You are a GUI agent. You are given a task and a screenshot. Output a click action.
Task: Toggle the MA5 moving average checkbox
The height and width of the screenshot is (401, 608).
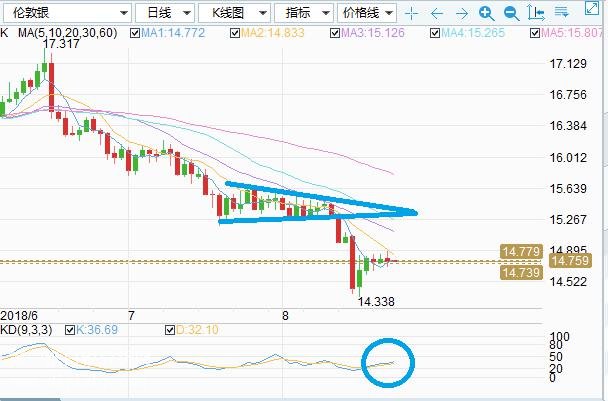535,33
